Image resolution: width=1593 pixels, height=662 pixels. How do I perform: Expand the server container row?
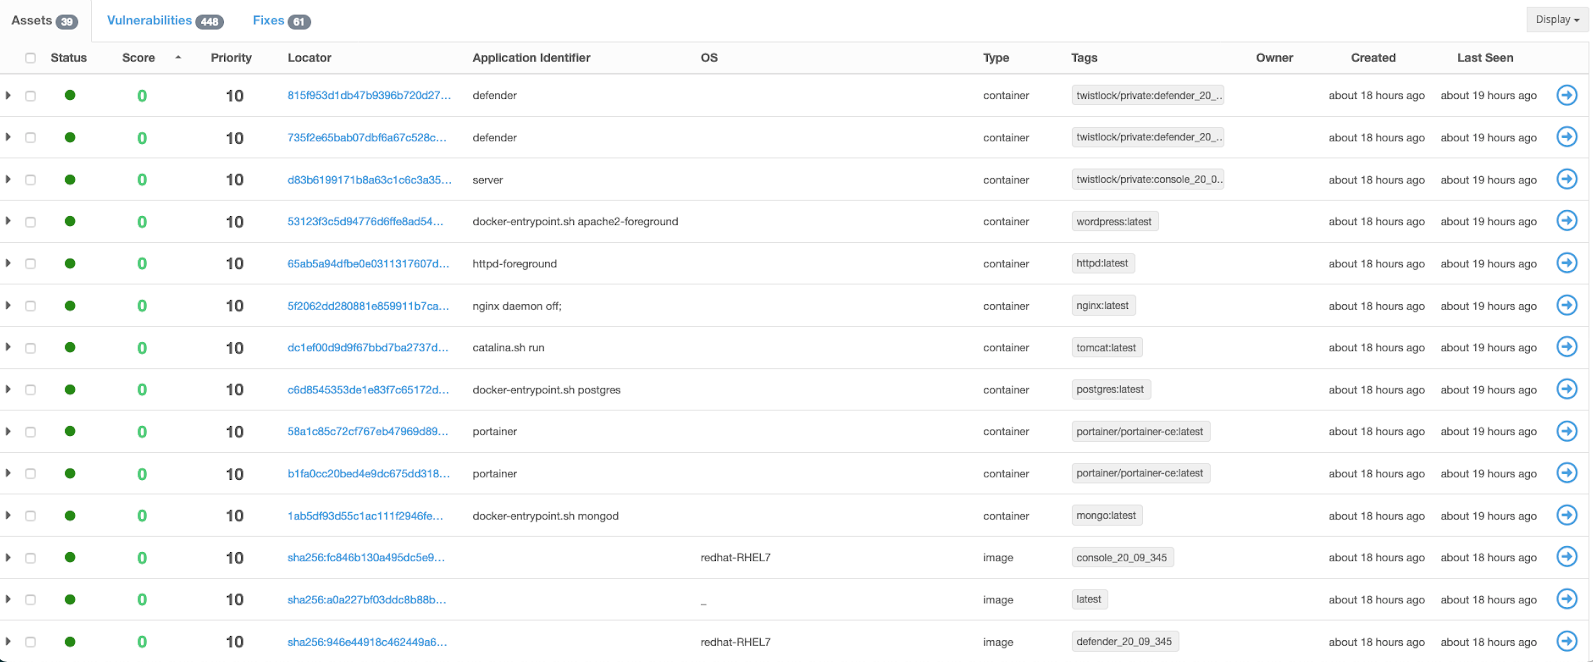(8, 179)
